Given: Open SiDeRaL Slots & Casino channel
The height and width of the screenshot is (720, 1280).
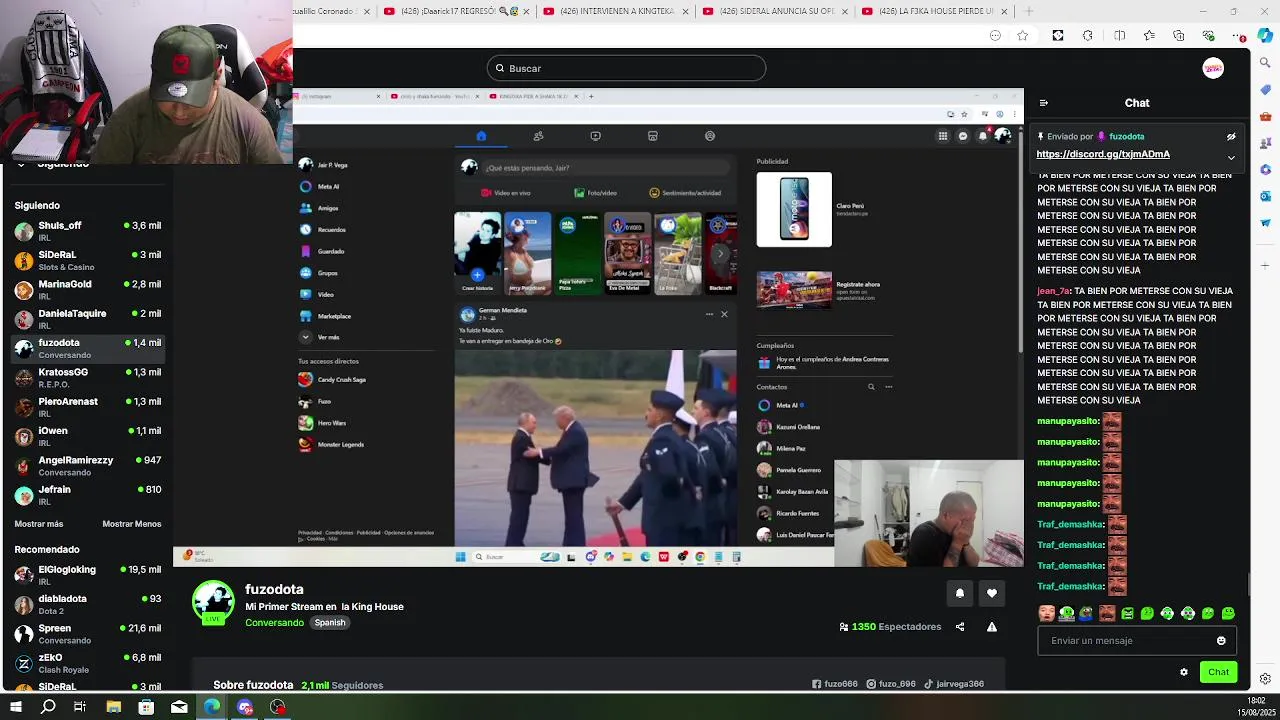Looking at the screenshot, I should tap(87, 260).
